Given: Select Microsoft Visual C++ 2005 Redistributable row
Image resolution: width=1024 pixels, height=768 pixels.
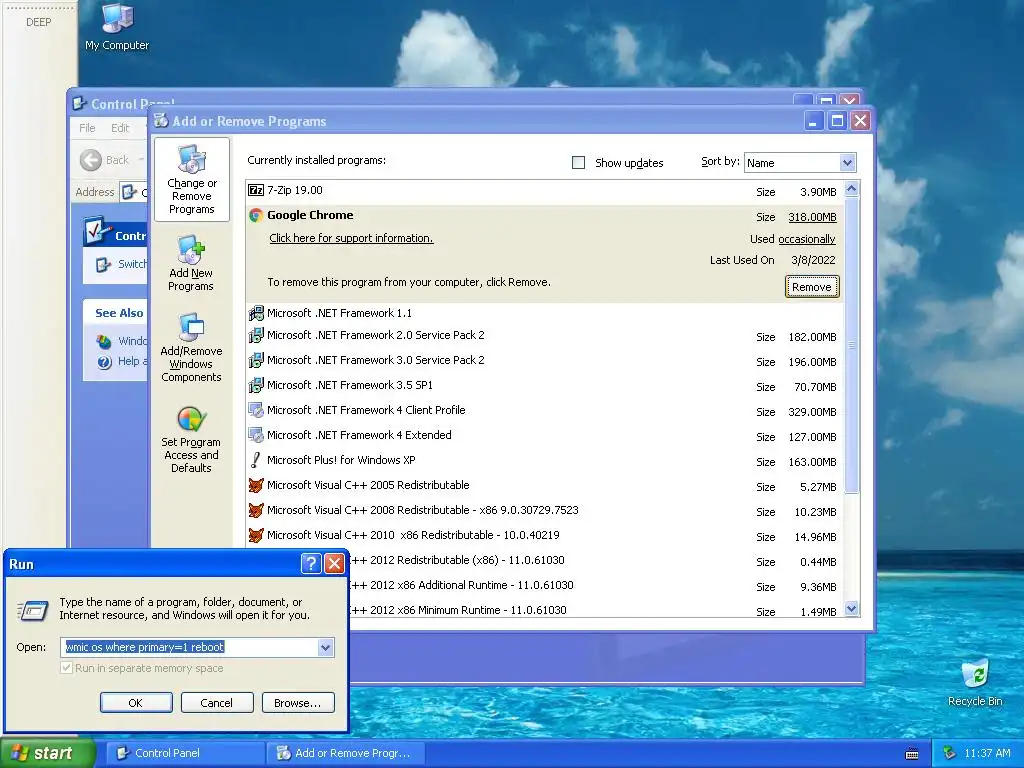Looking at the screenshot, I should point(543,485).
